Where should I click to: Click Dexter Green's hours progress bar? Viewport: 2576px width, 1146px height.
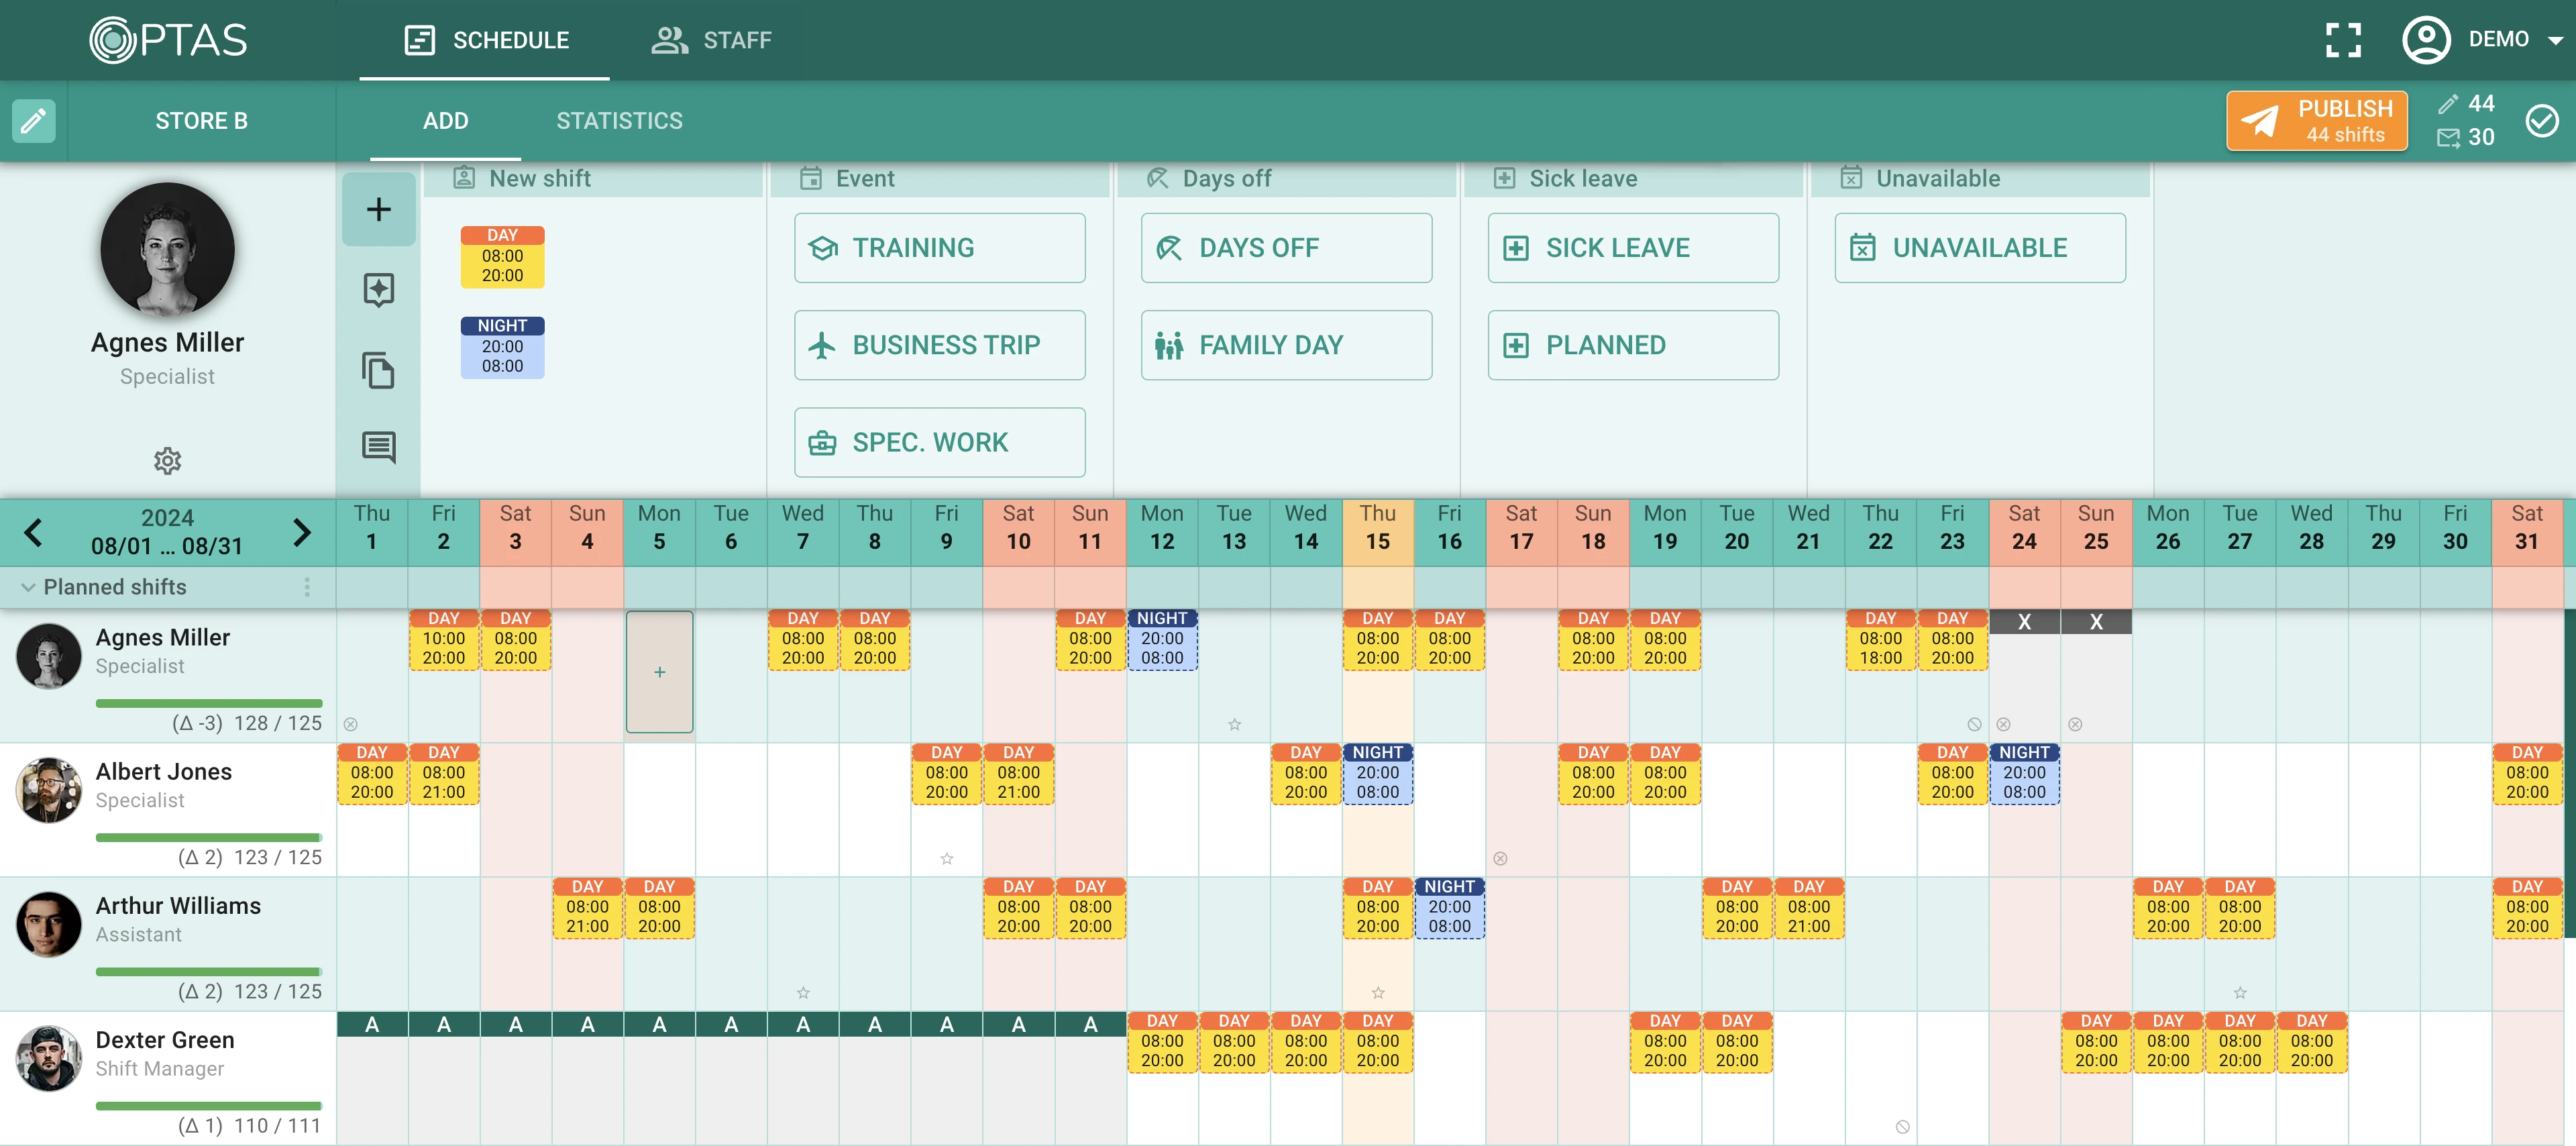(x=209, y=1106)
